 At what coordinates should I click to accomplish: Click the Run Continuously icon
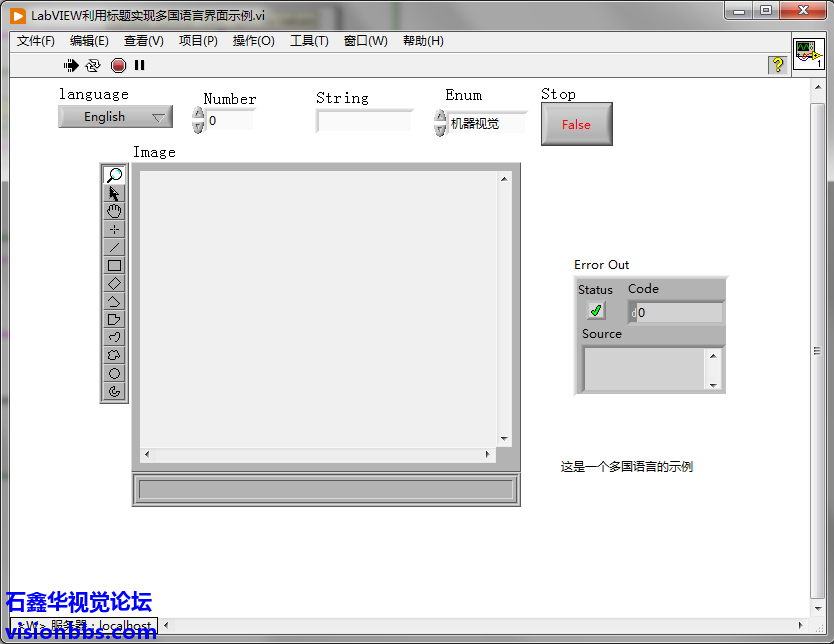pos(93,65)
